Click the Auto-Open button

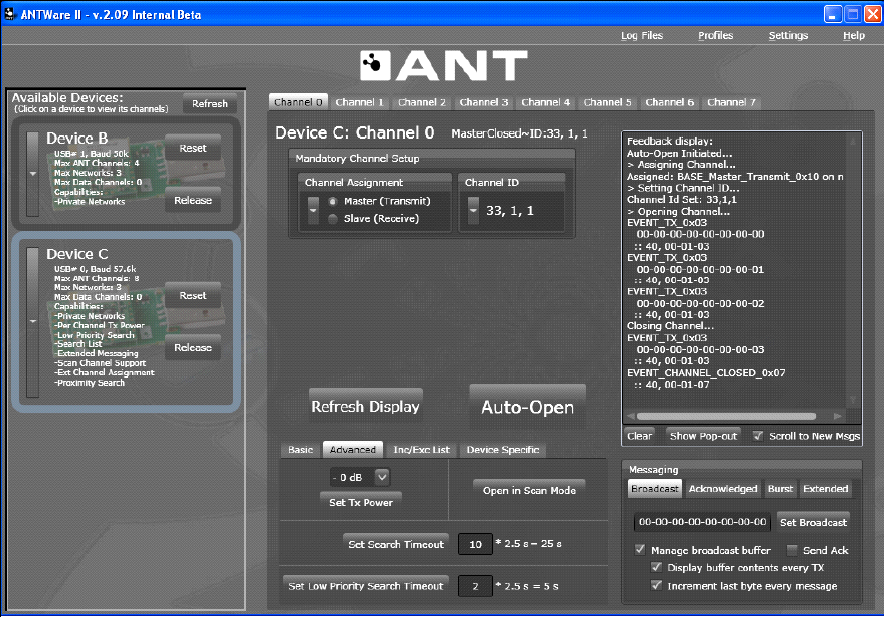point(528,407)
